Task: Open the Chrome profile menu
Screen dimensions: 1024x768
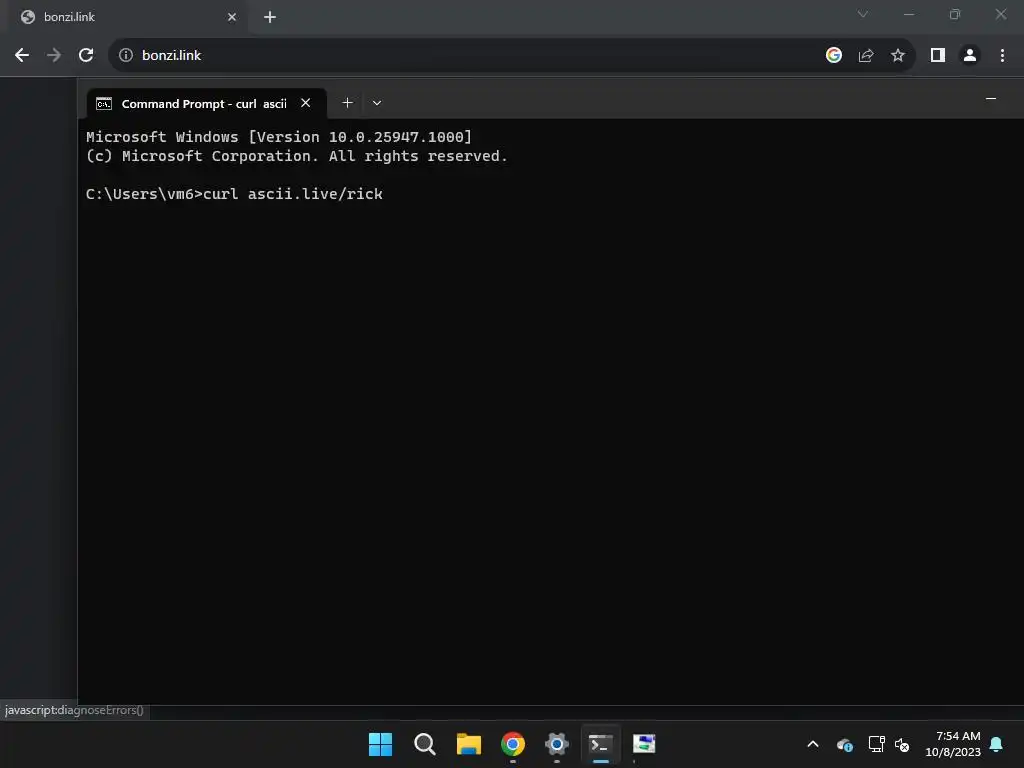Action: pyautogui.click(x=970, y=56)
